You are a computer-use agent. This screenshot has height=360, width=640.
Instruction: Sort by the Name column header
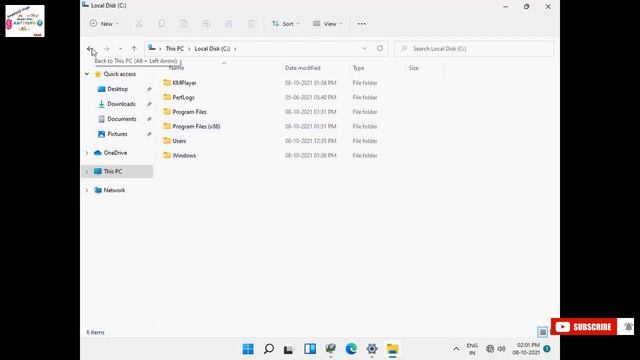pos(177,68)
